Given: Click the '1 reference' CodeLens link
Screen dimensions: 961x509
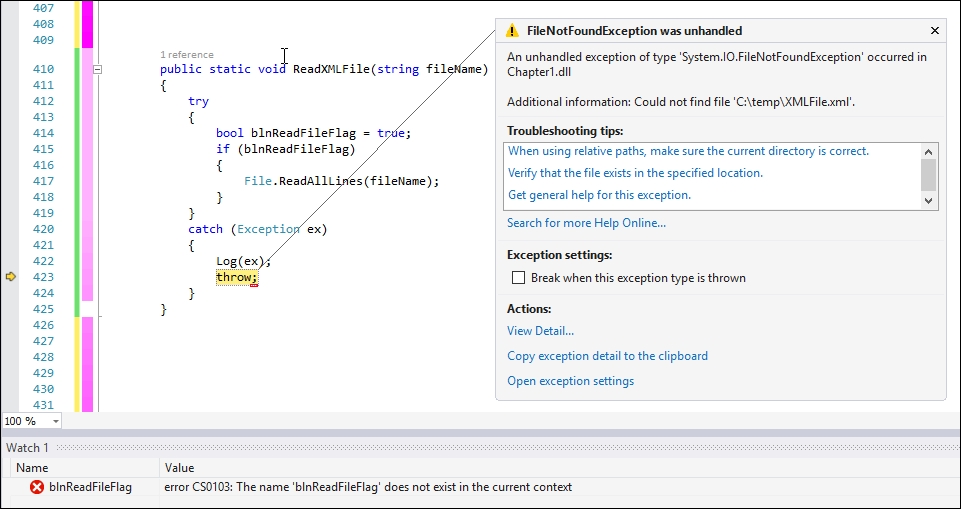Looking at the screenshot, I should point(187,55).
